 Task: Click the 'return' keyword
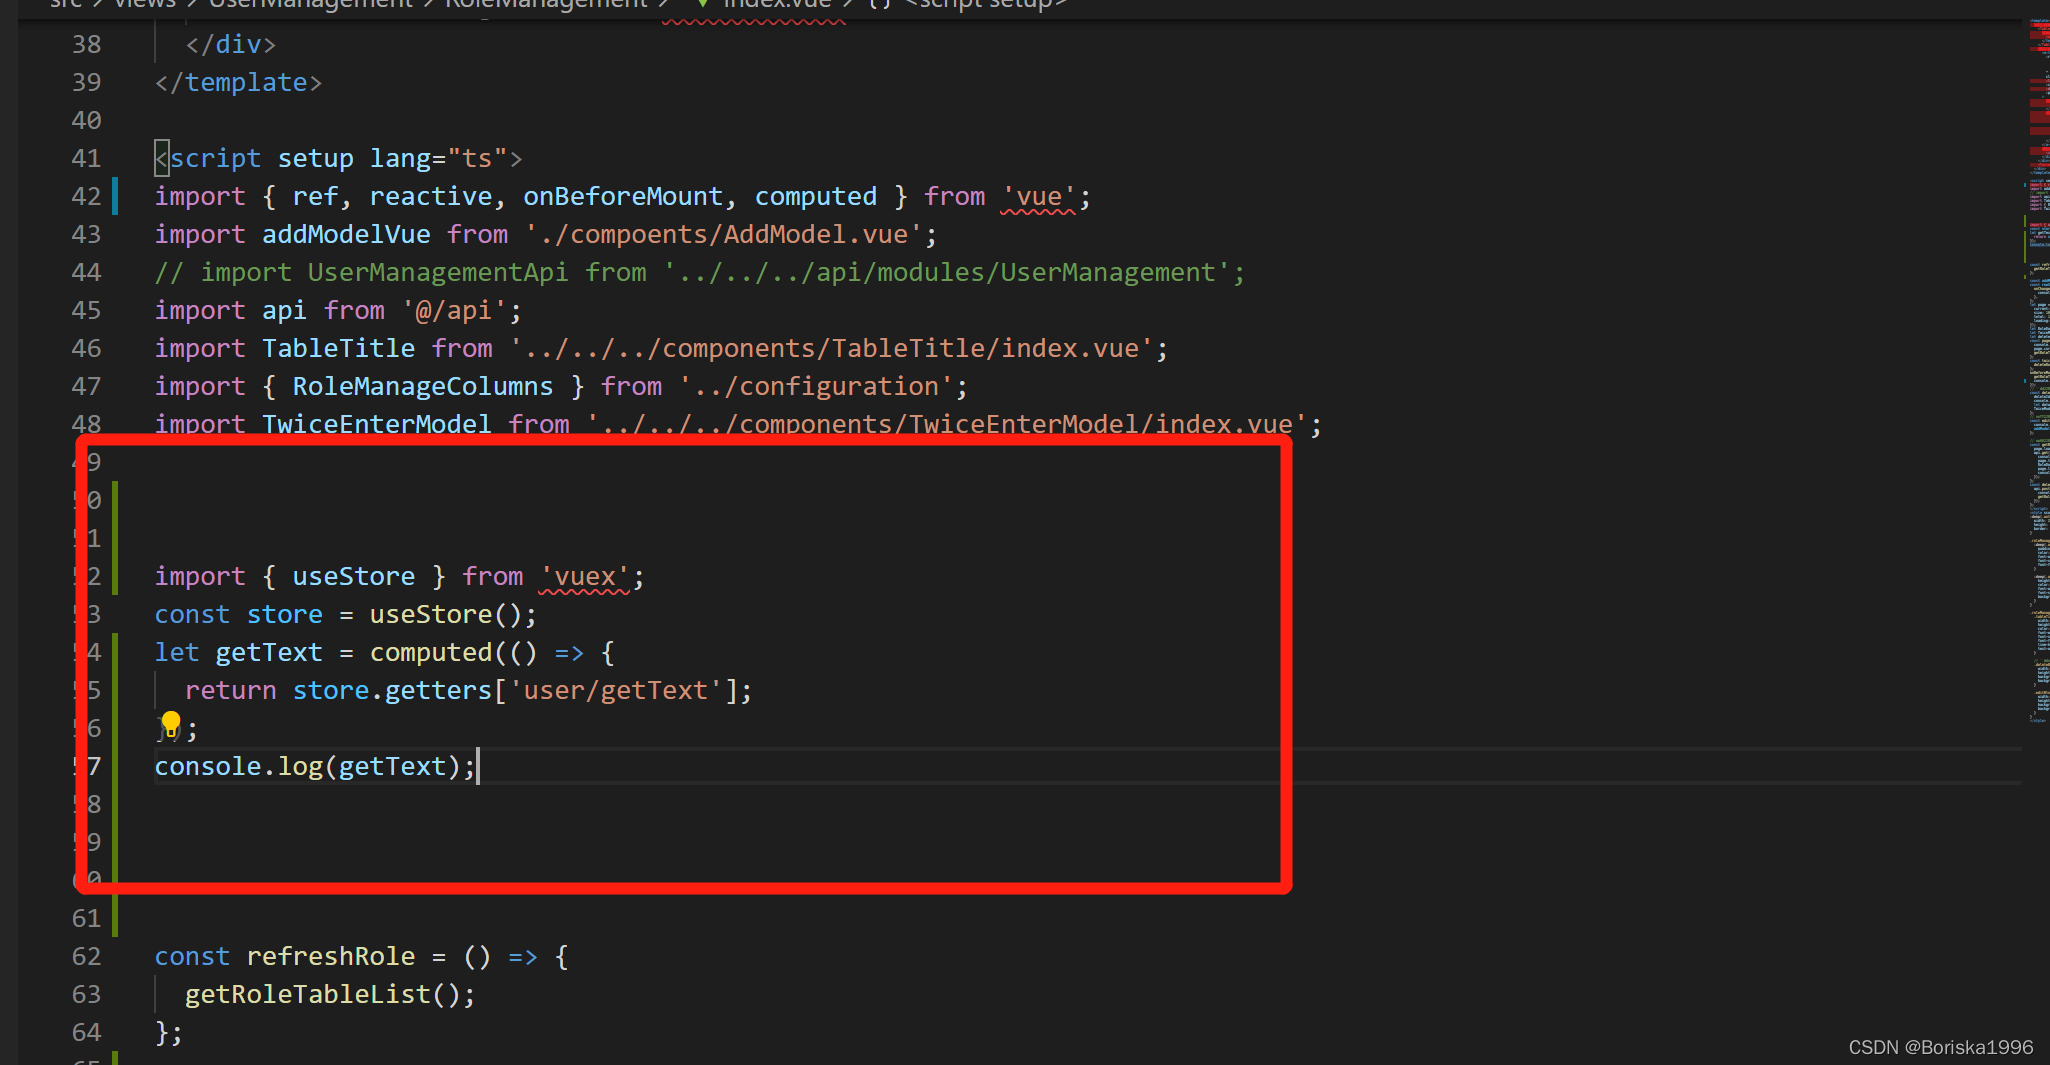[231, 690]
